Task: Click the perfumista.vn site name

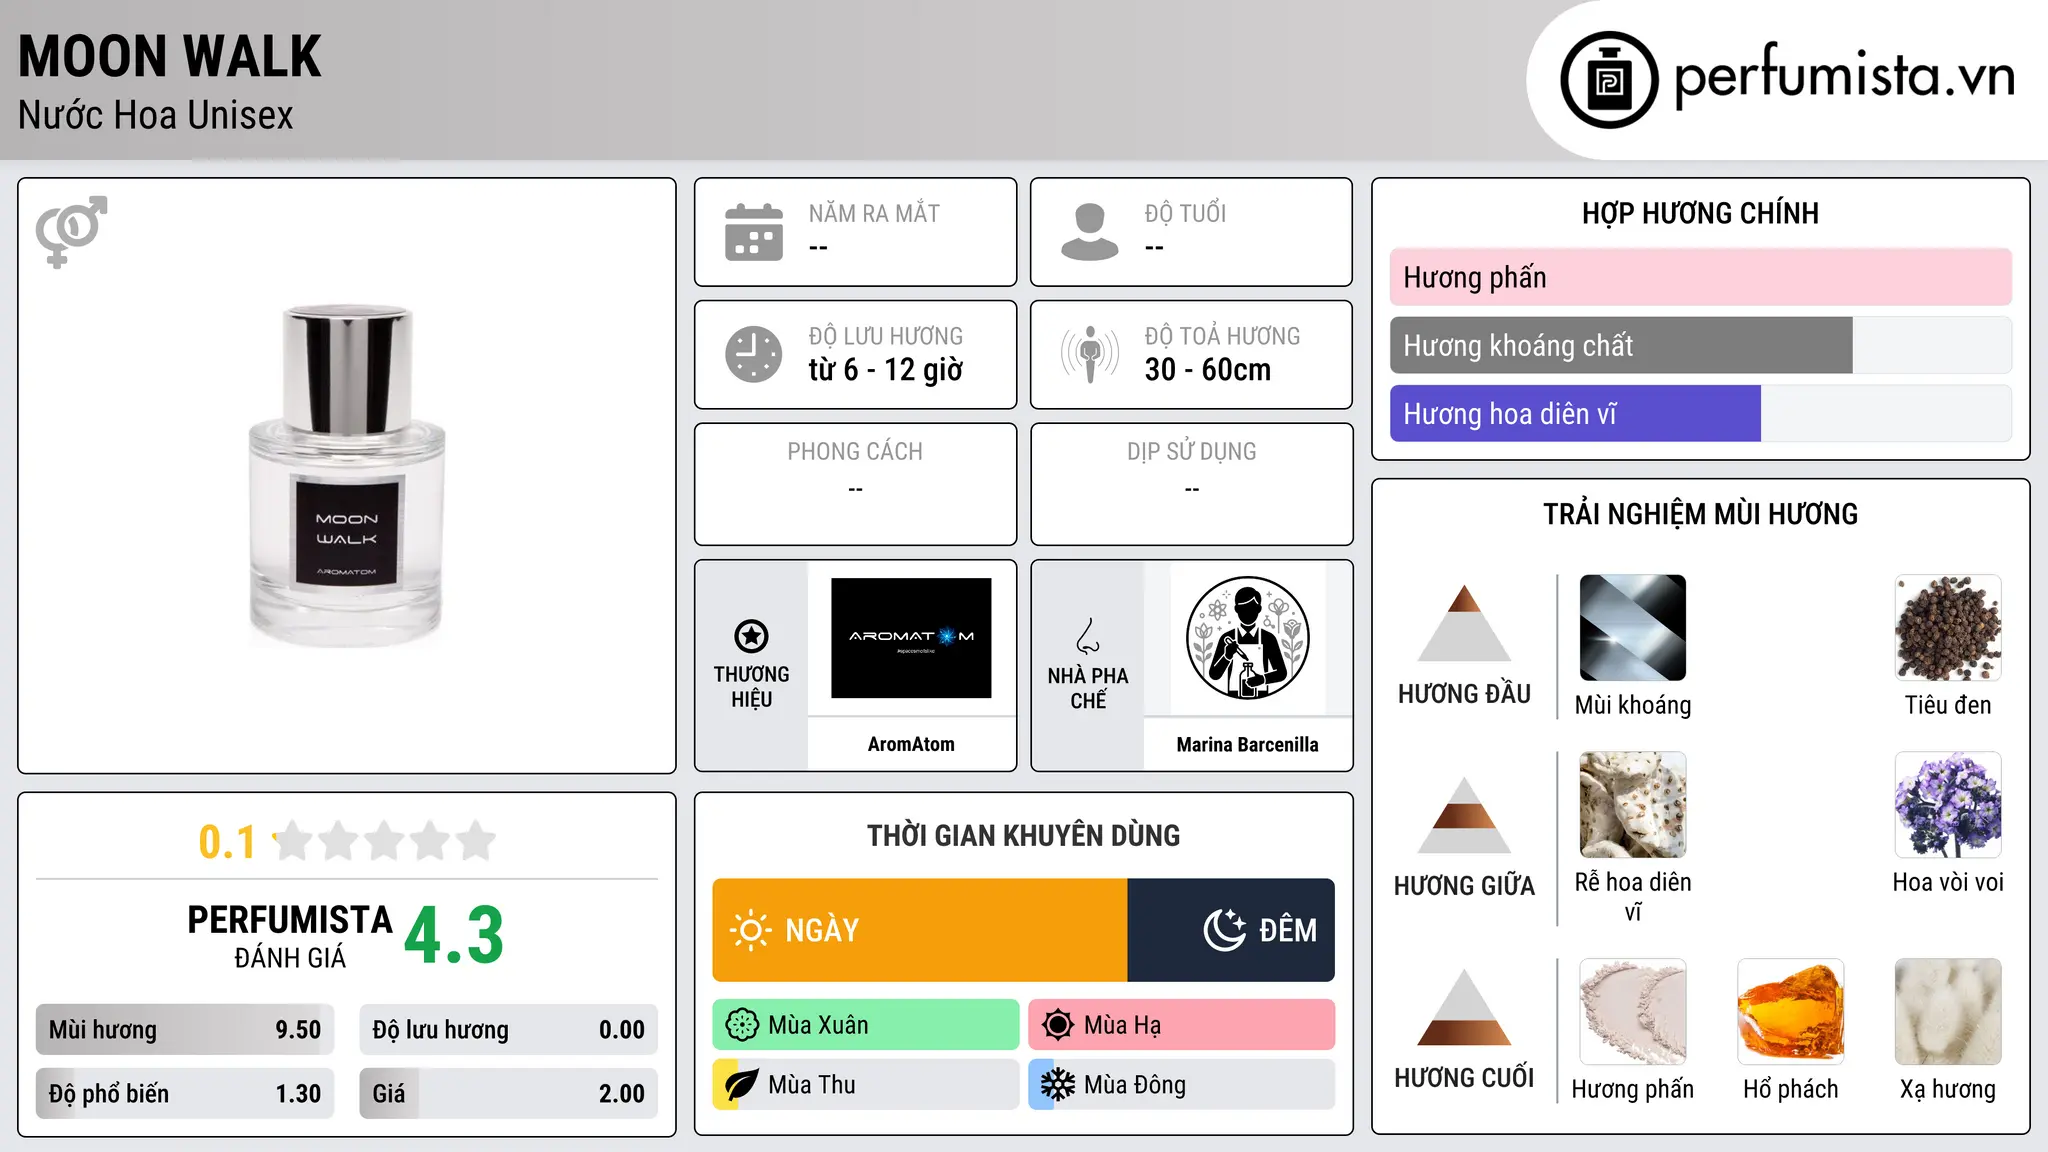Action: [x=1845, y=76]
